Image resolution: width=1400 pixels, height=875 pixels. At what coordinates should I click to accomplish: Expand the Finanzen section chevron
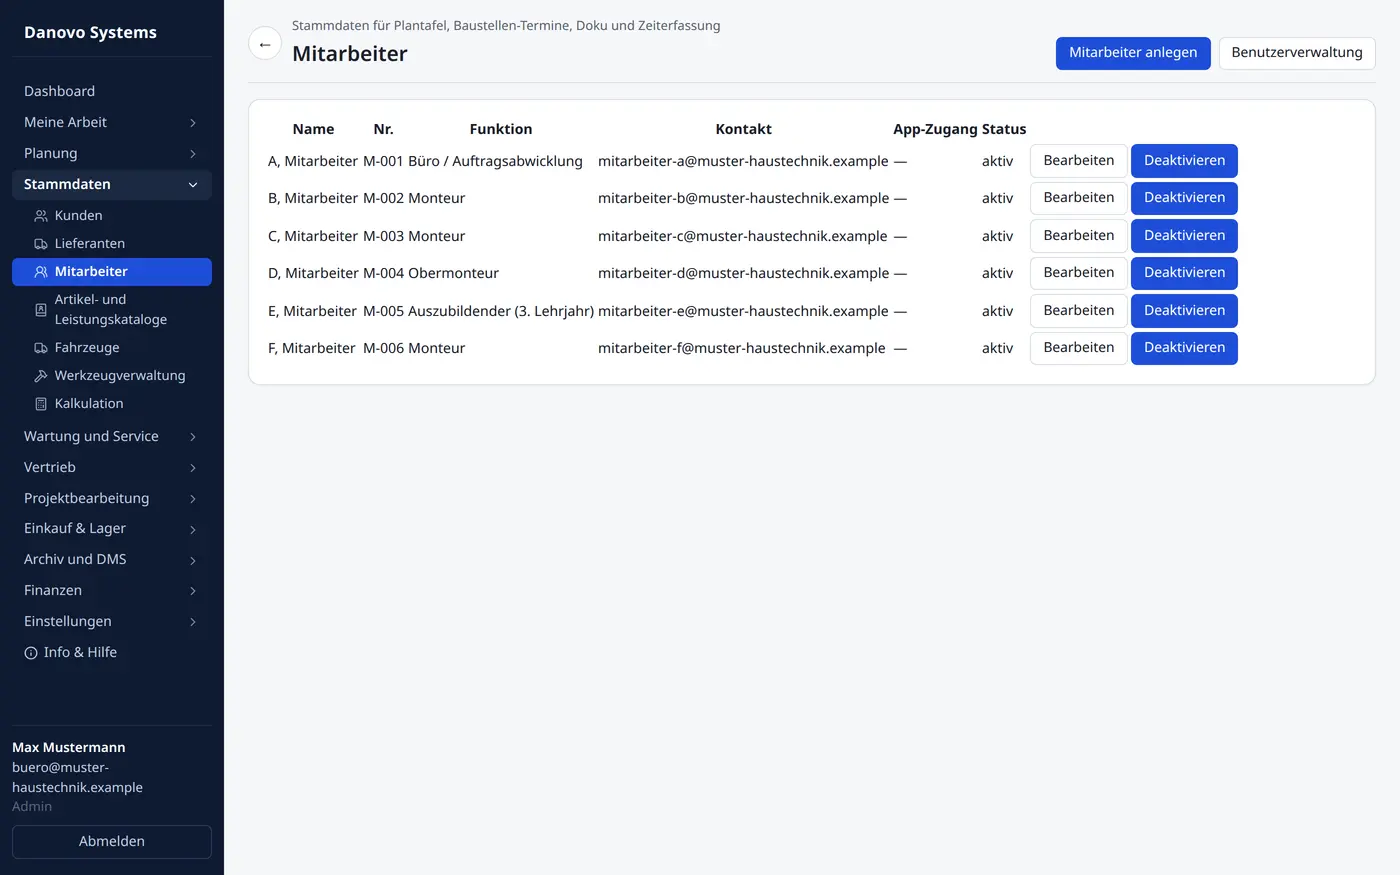pos(193,591)
